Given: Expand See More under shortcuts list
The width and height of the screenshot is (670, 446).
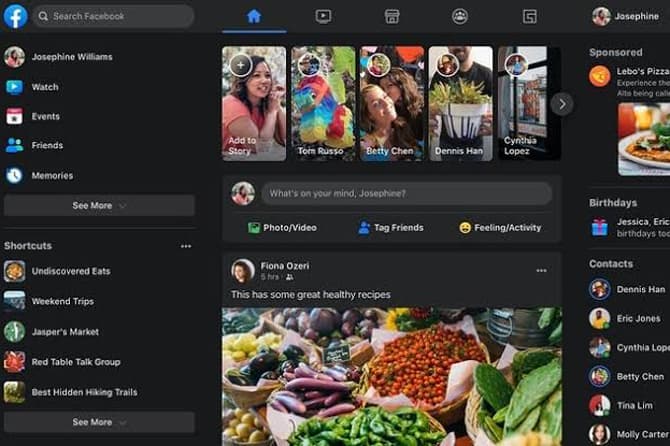Looking at the screenshot, I should click(99, 422).
